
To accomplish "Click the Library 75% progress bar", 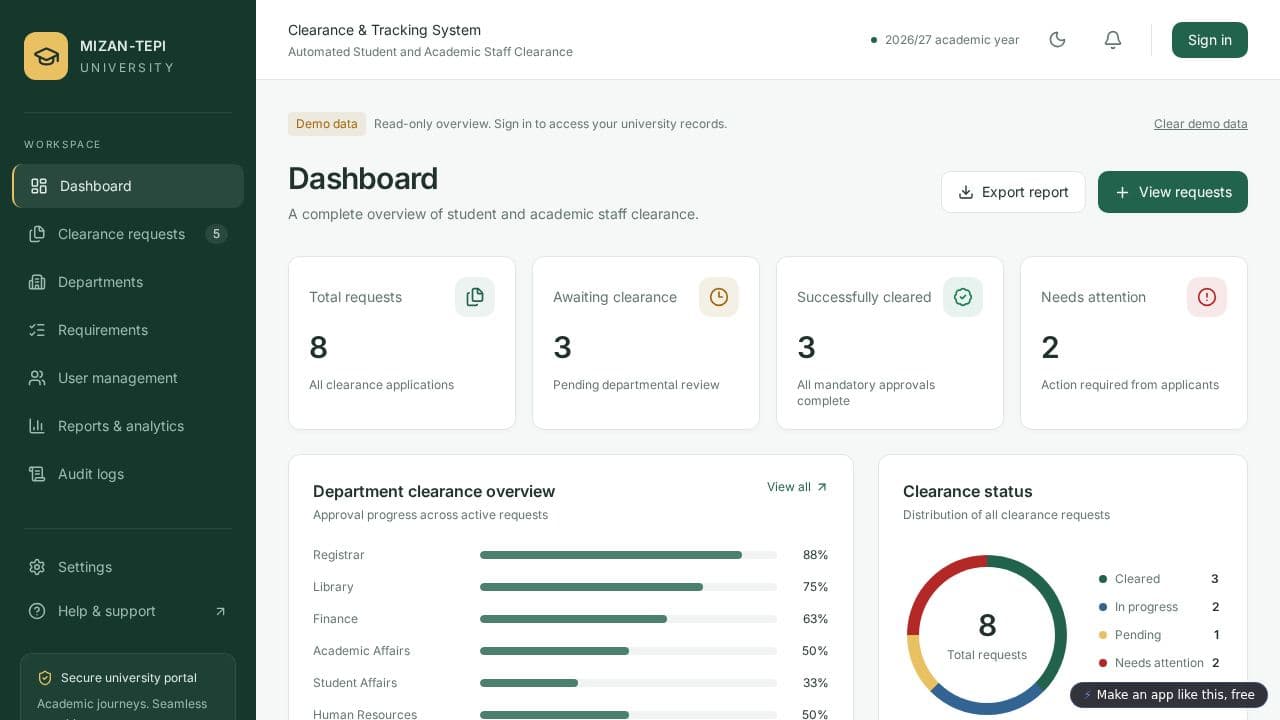I will pyautogui.click(x=628, y=587).
